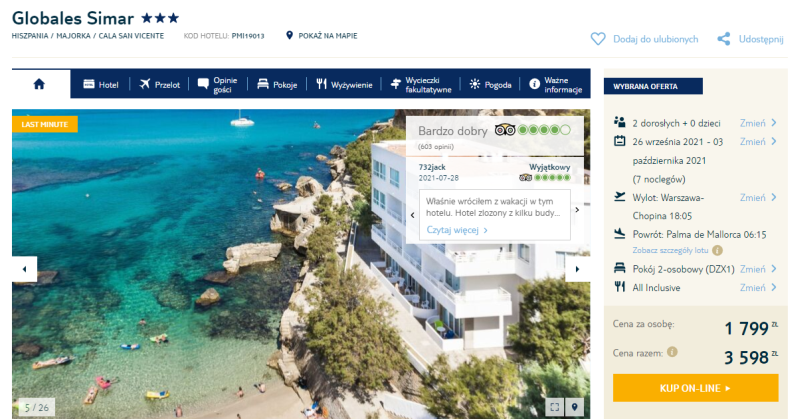Click the KUP ON-LINE button

pyautogui.click(x=695, y=388)
